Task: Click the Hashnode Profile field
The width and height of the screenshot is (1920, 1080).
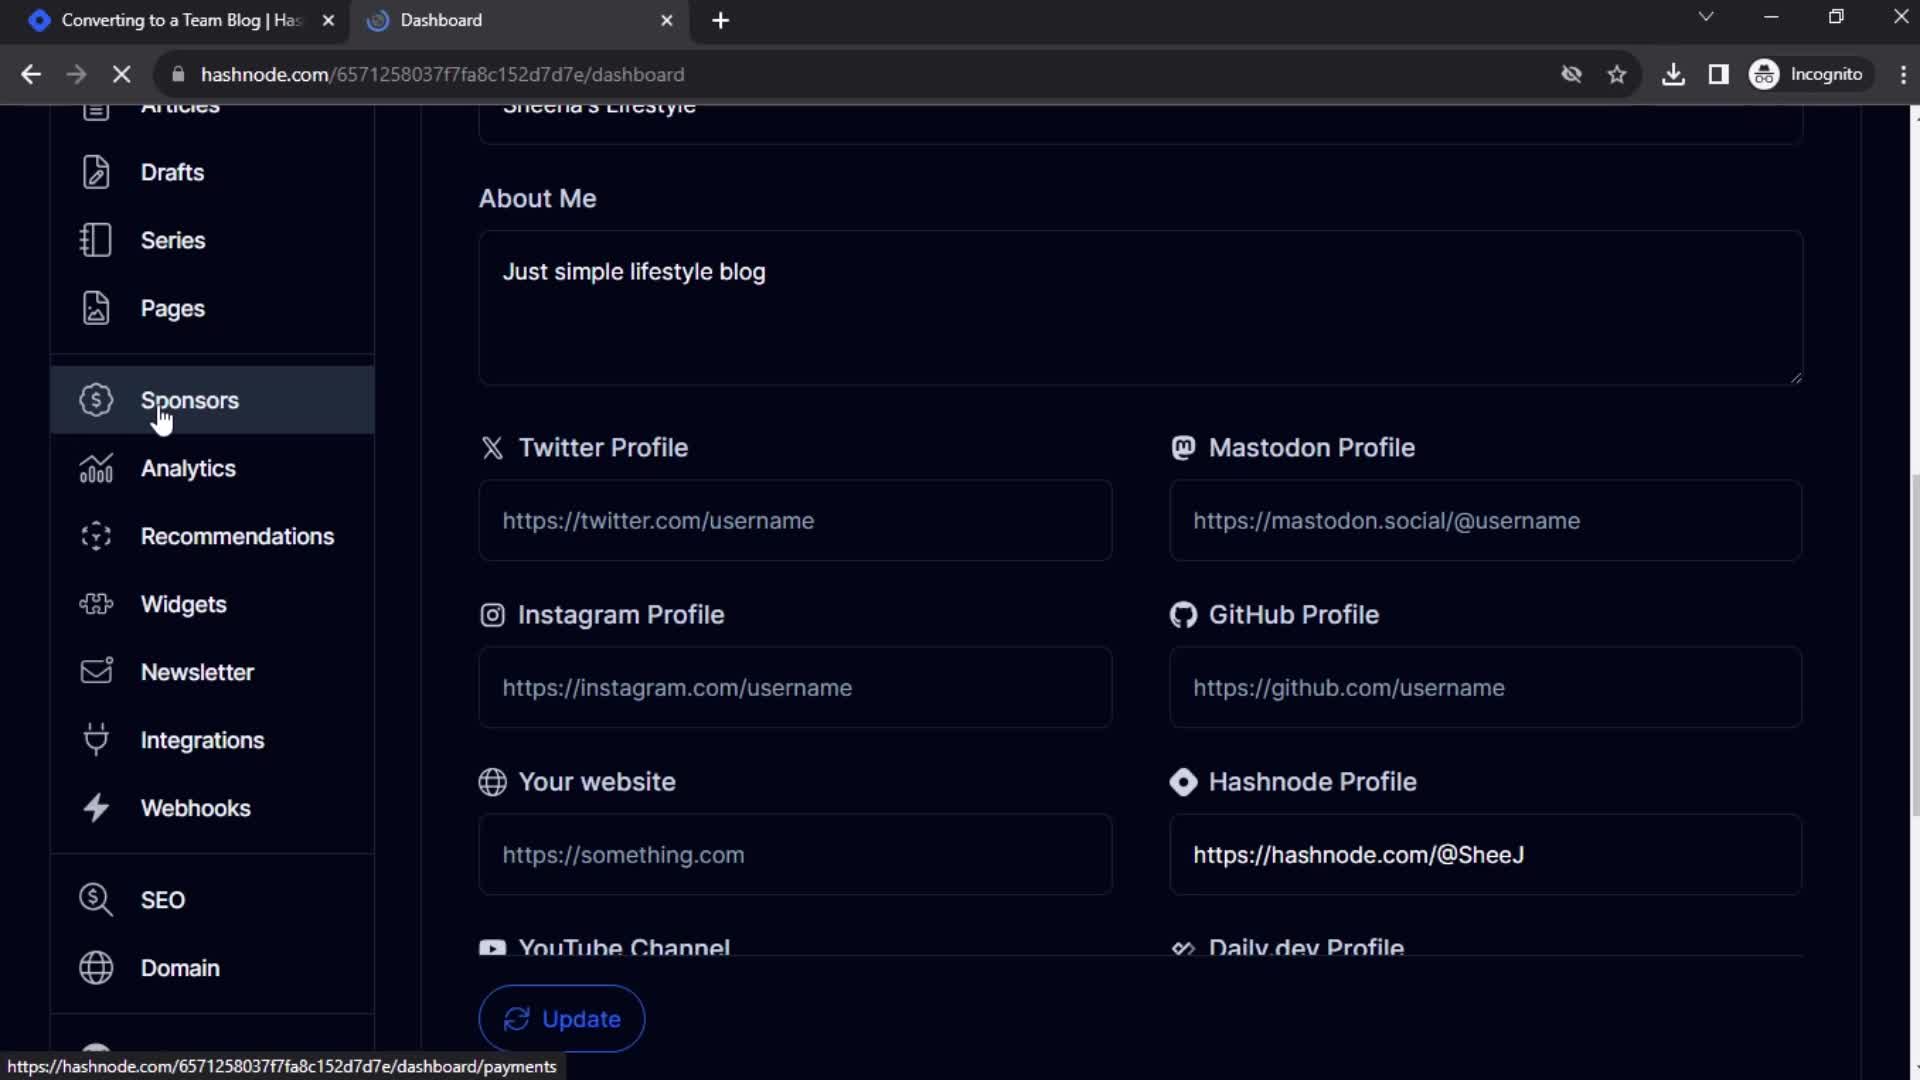Action: [x=1485, y=855]
